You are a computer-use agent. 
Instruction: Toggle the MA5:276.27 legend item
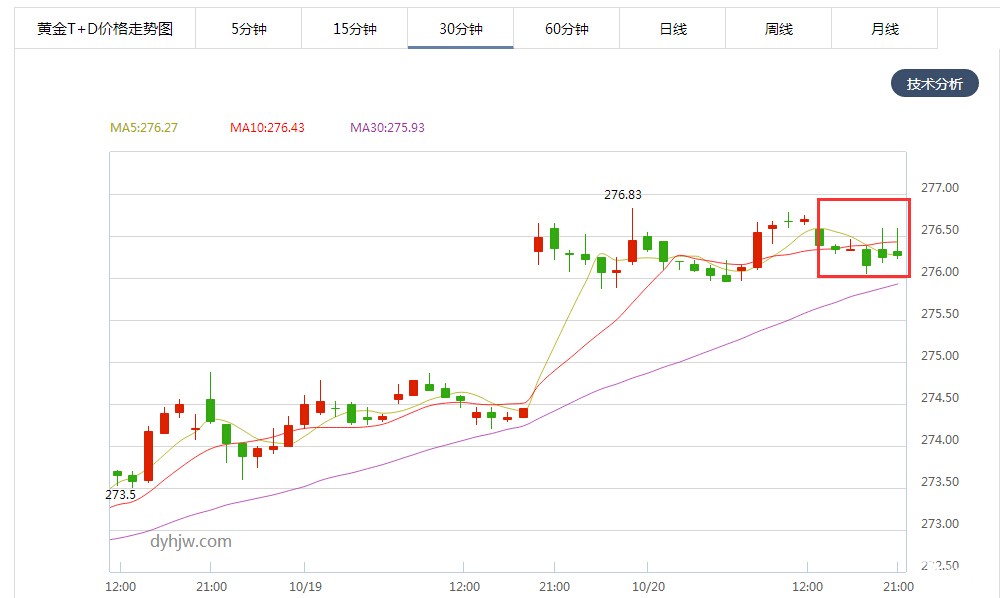(x=144, y=128)
